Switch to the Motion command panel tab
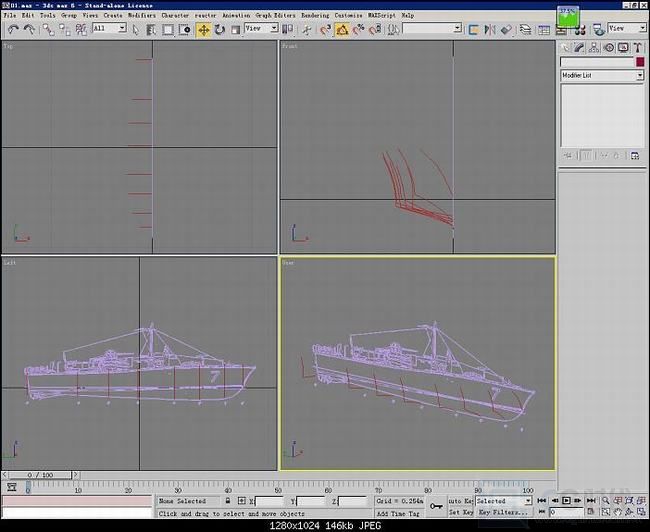This screenshot has width=650, height=532. coord(609,48)
